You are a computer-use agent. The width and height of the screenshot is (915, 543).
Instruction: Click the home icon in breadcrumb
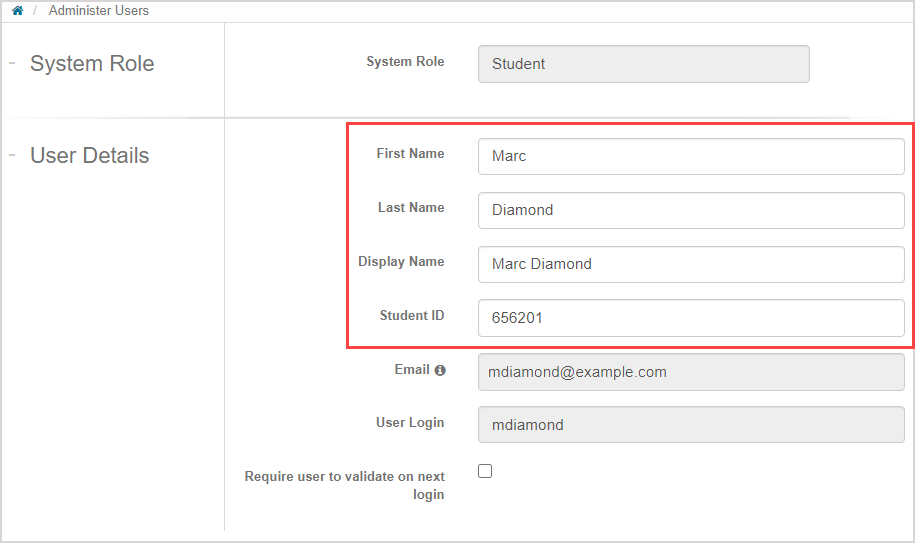click(17, 11)
